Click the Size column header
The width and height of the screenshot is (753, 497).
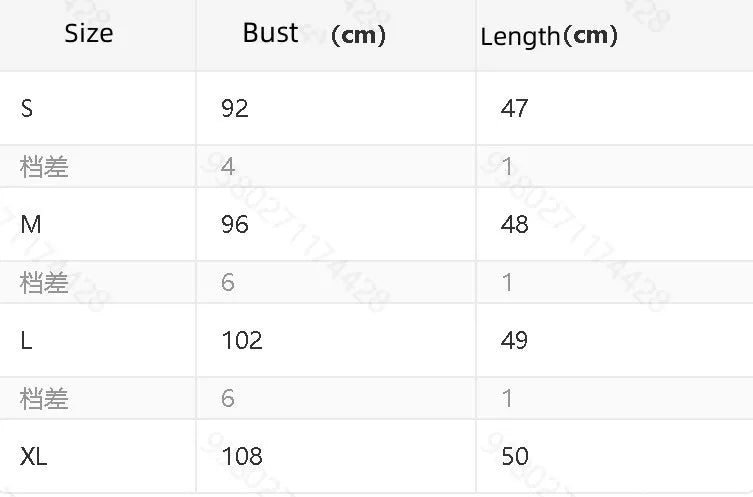click(89, 33)
